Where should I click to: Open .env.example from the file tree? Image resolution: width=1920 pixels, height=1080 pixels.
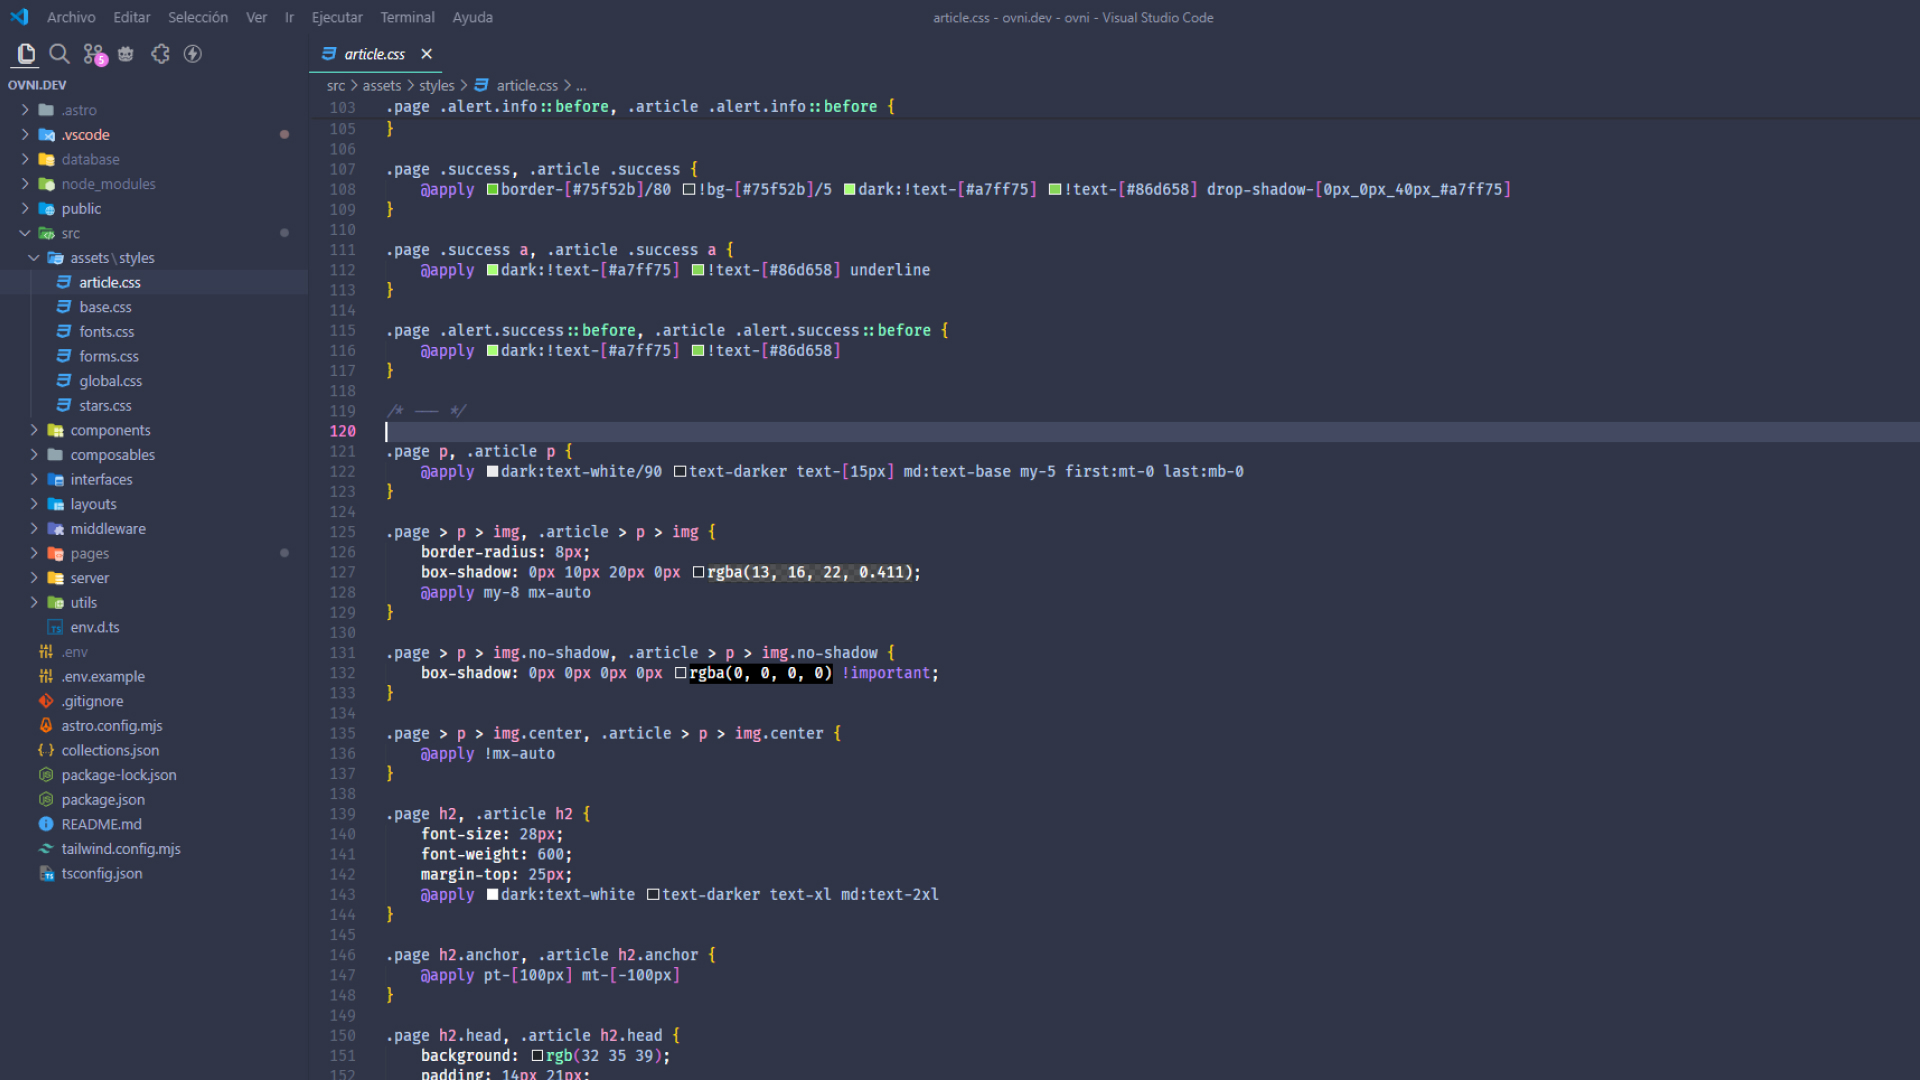click(103, 676)
